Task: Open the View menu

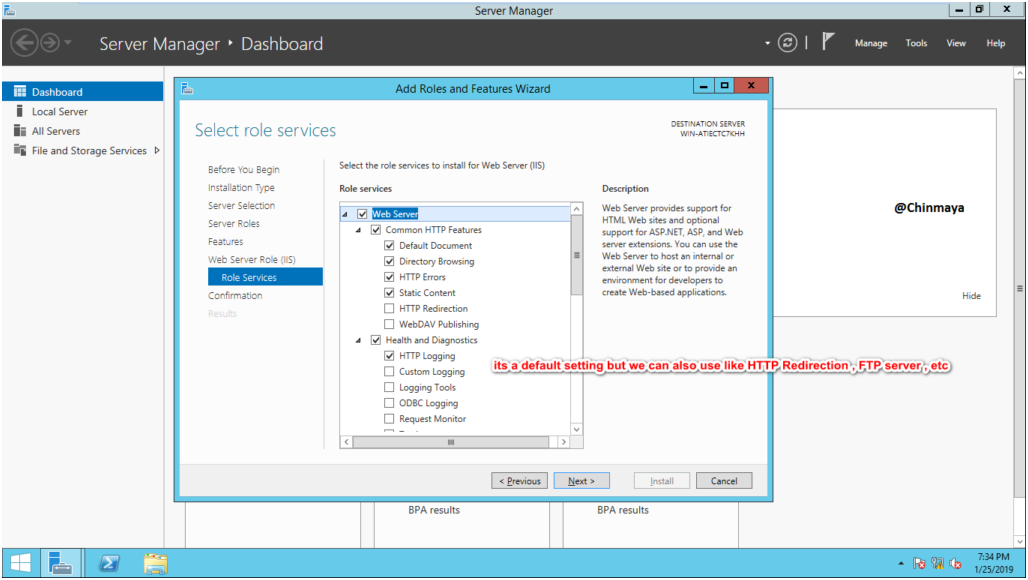Action: [x=956, y=43]
